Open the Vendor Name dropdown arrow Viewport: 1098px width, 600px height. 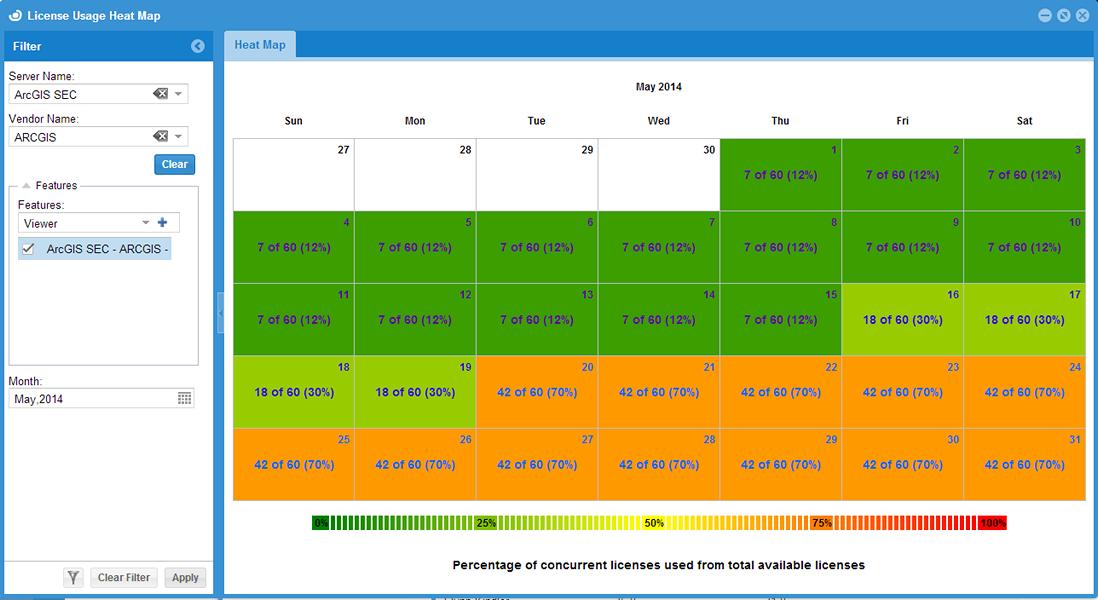179,137
